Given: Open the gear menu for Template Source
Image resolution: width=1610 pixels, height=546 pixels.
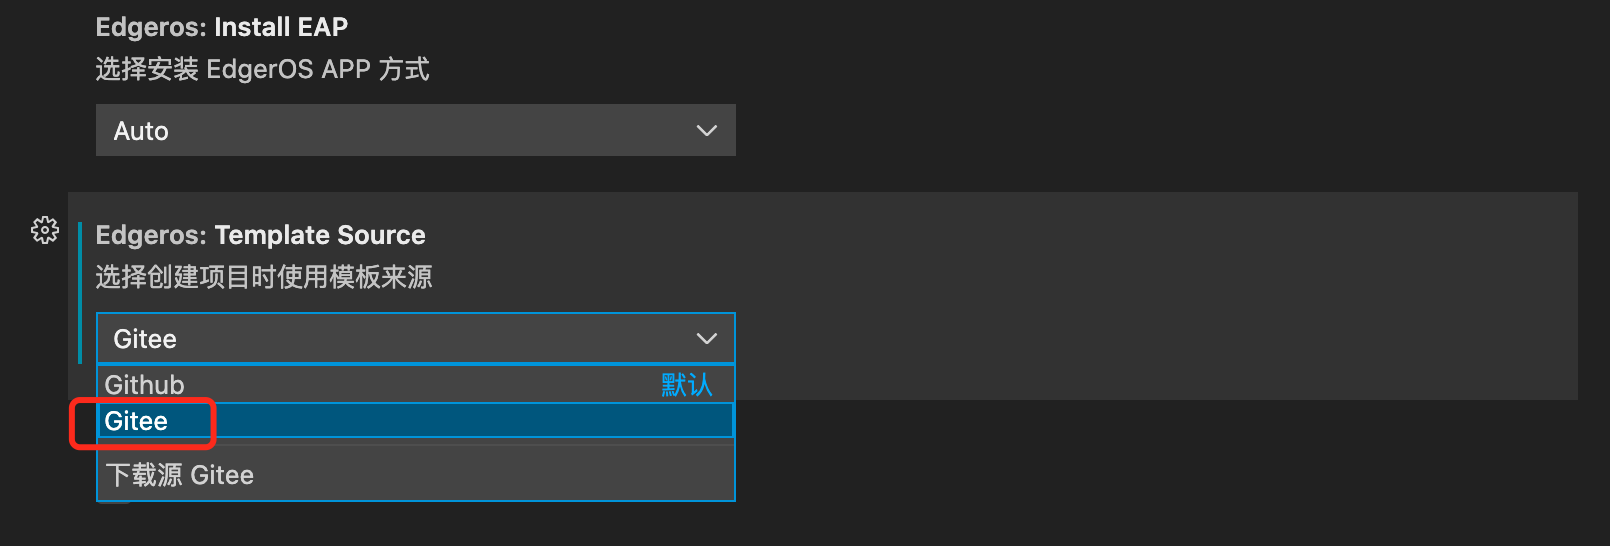Looking at the screenshot, I should click(x=45, y=230).
